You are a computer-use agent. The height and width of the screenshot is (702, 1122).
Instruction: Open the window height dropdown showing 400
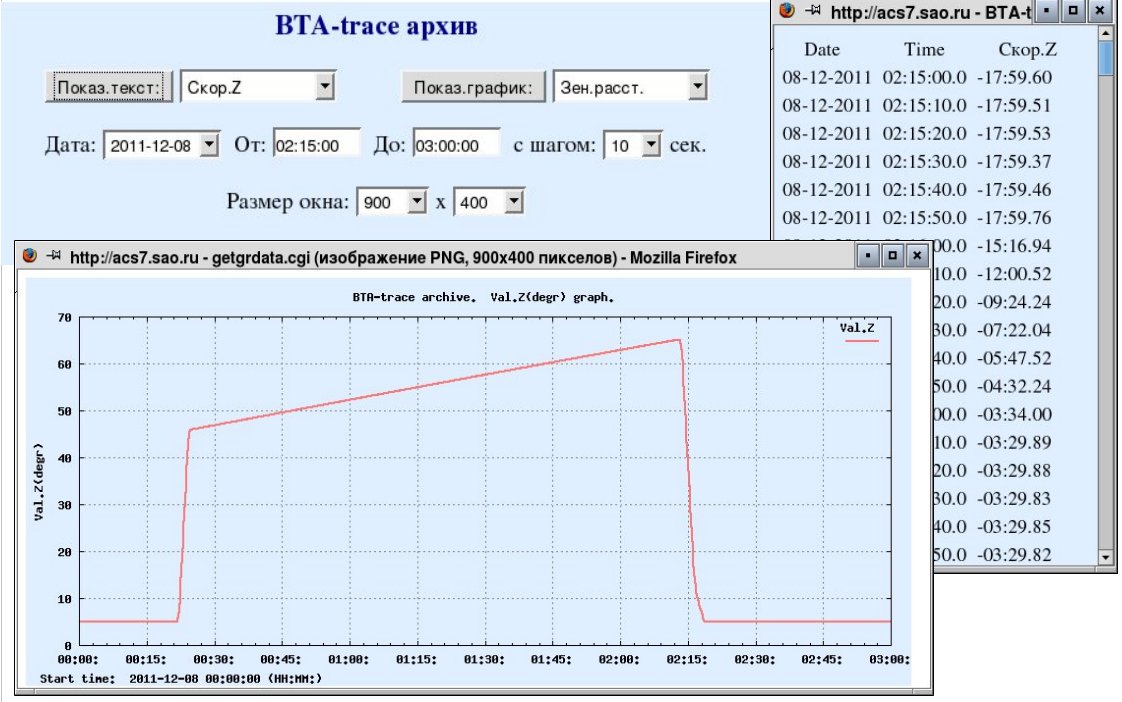pyautogui.click(x=514, y=202)
